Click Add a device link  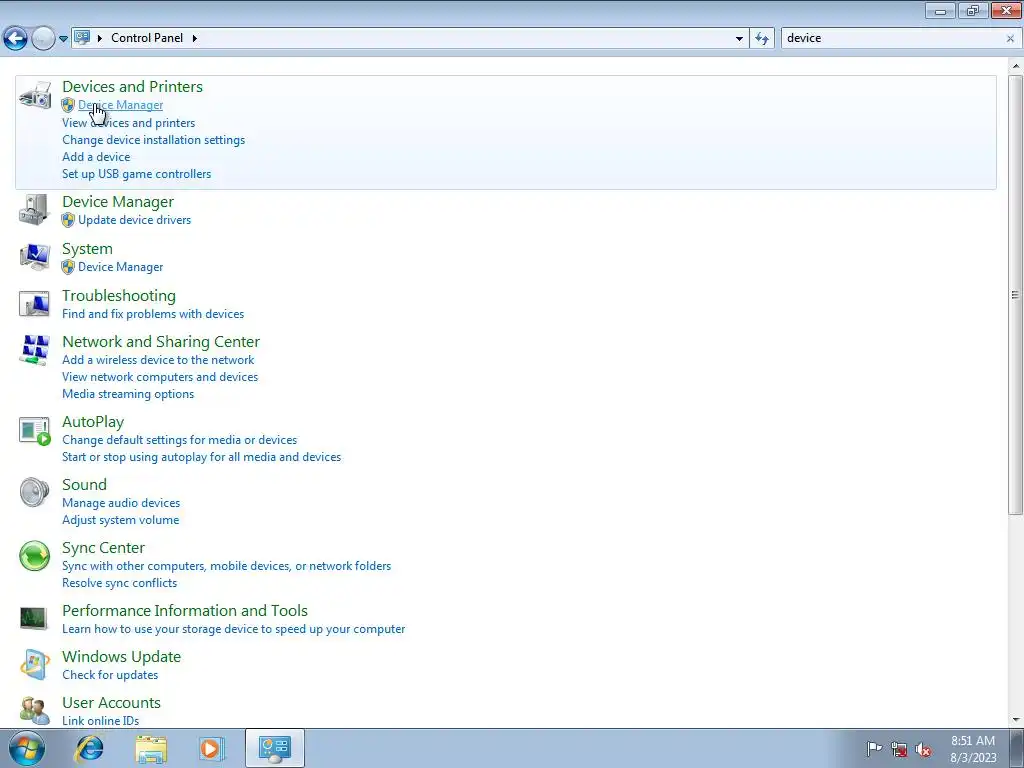96,157
